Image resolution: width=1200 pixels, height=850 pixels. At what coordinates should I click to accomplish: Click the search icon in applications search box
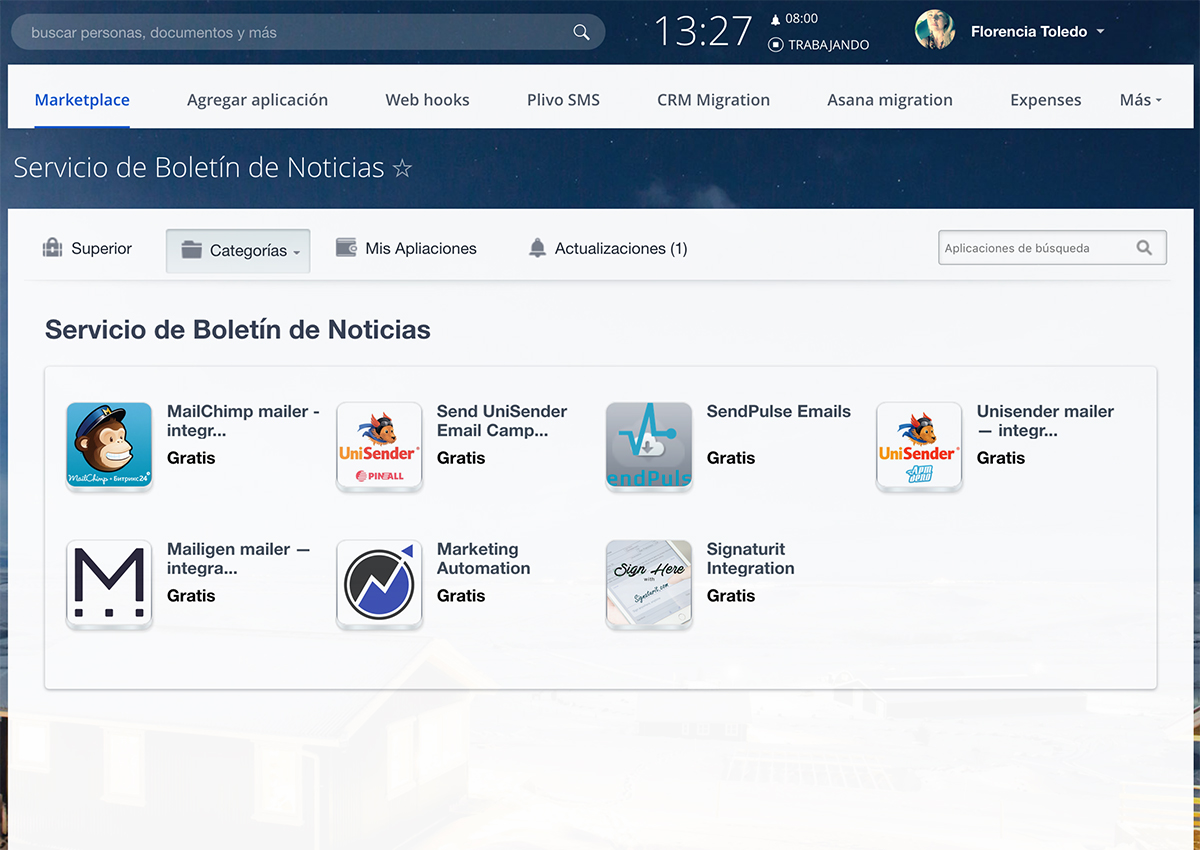tap(1144, 248)
